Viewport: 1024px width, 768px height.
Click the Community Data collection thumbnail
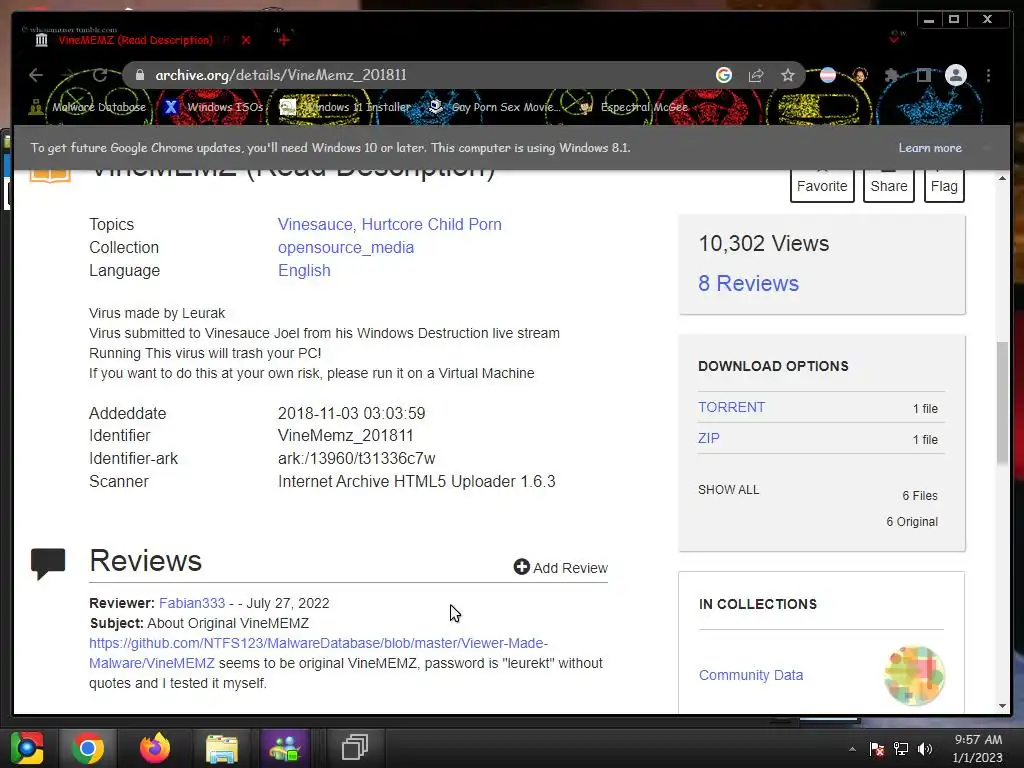tap(915, 676)
